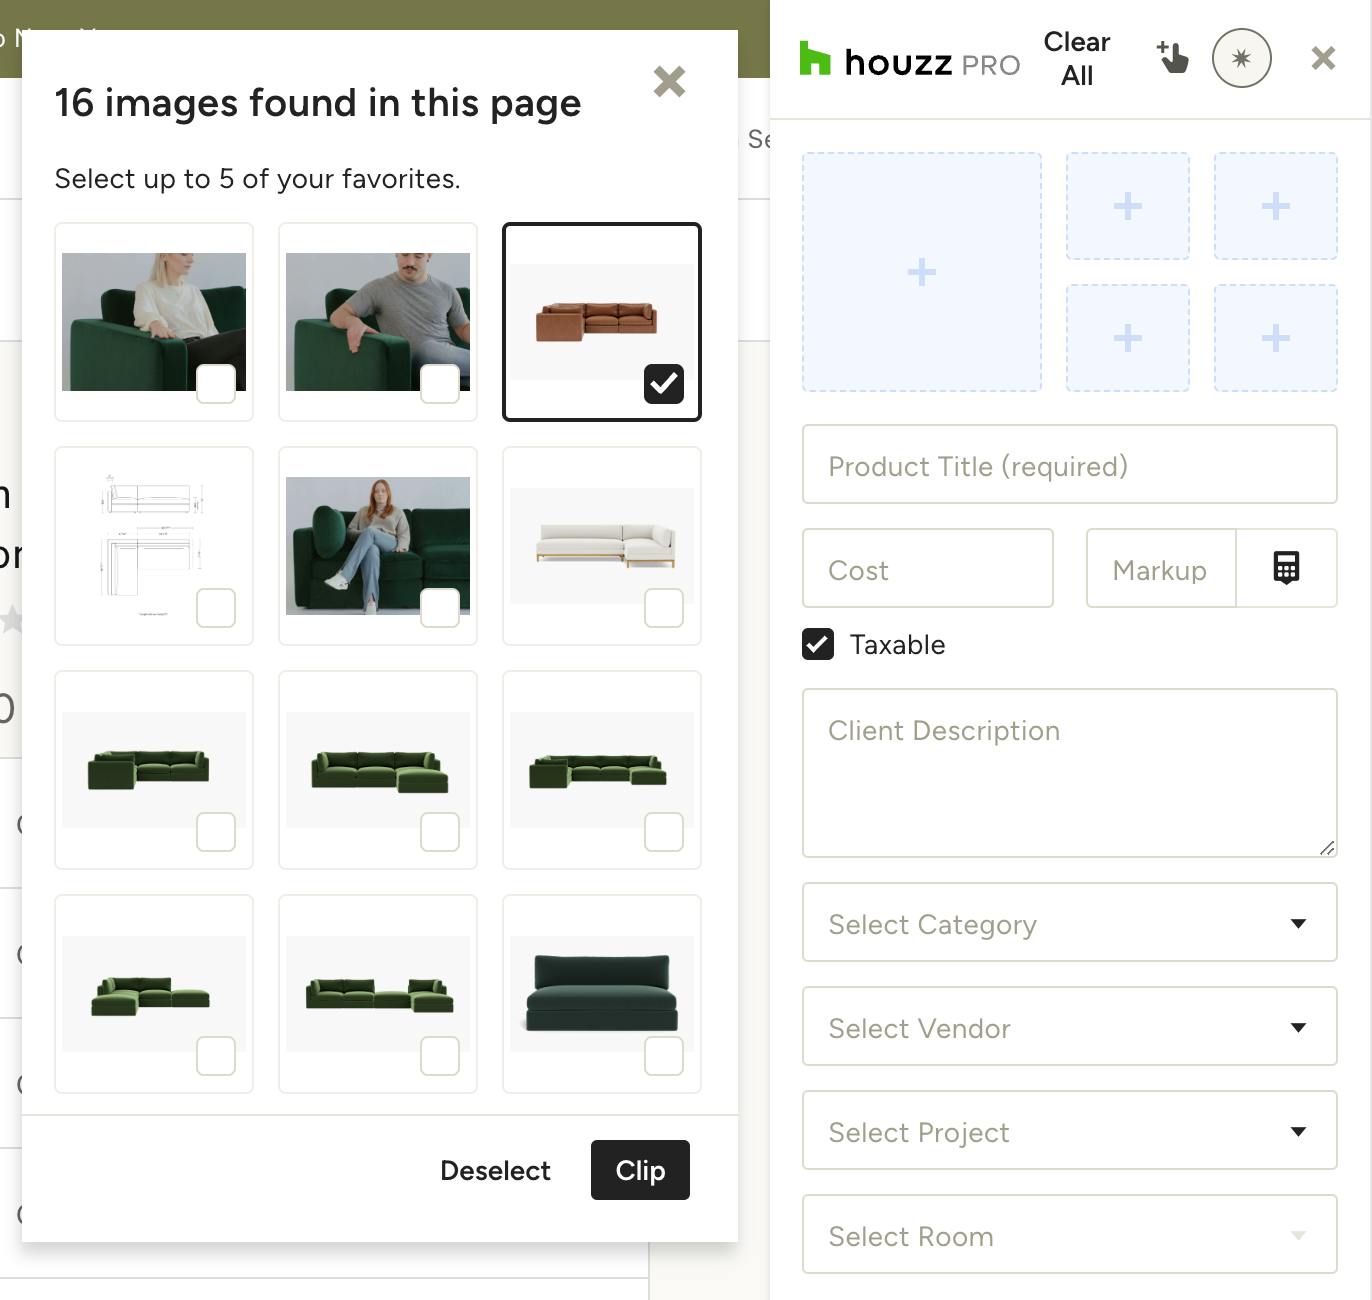Click the Clear All button
Screen dimensions: 1372x1300
[x=1076, y=58]
